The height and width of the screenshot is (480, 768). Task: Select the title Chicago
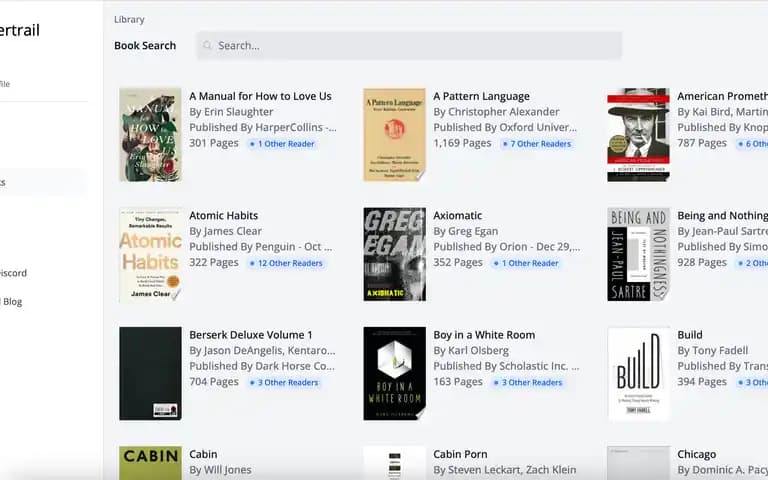696,455
